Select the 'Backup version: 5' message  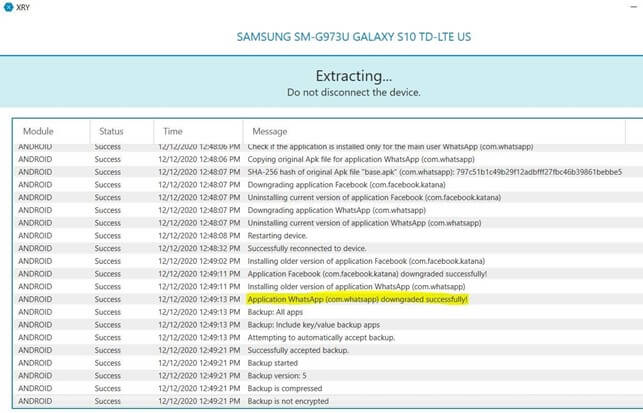click(277, 376)
